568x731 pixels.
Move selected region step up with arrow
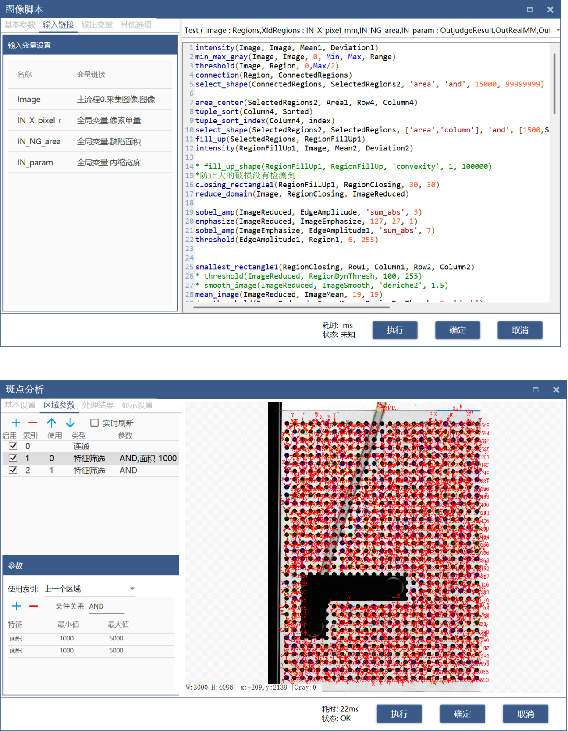(x=51, y=423)
